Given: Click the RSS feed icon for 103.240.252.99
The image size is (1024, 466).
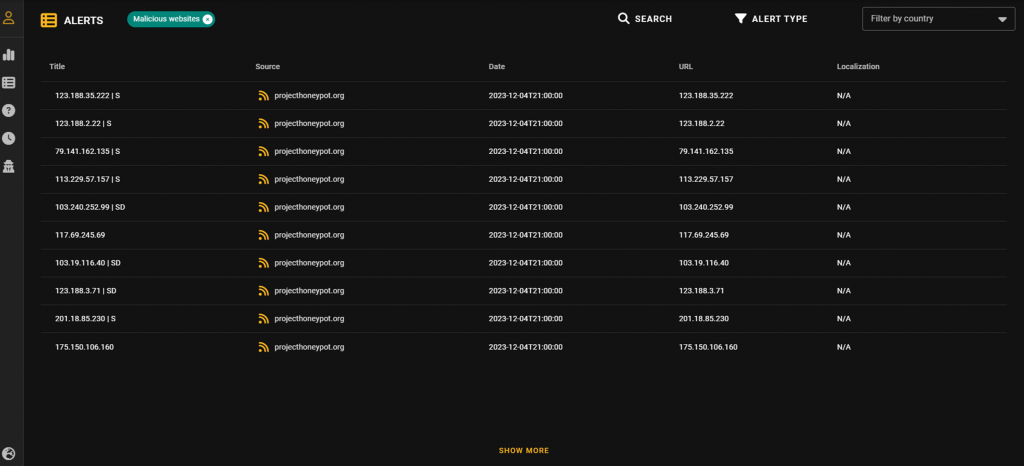Looking at the screenshot, I should point(263,208).
